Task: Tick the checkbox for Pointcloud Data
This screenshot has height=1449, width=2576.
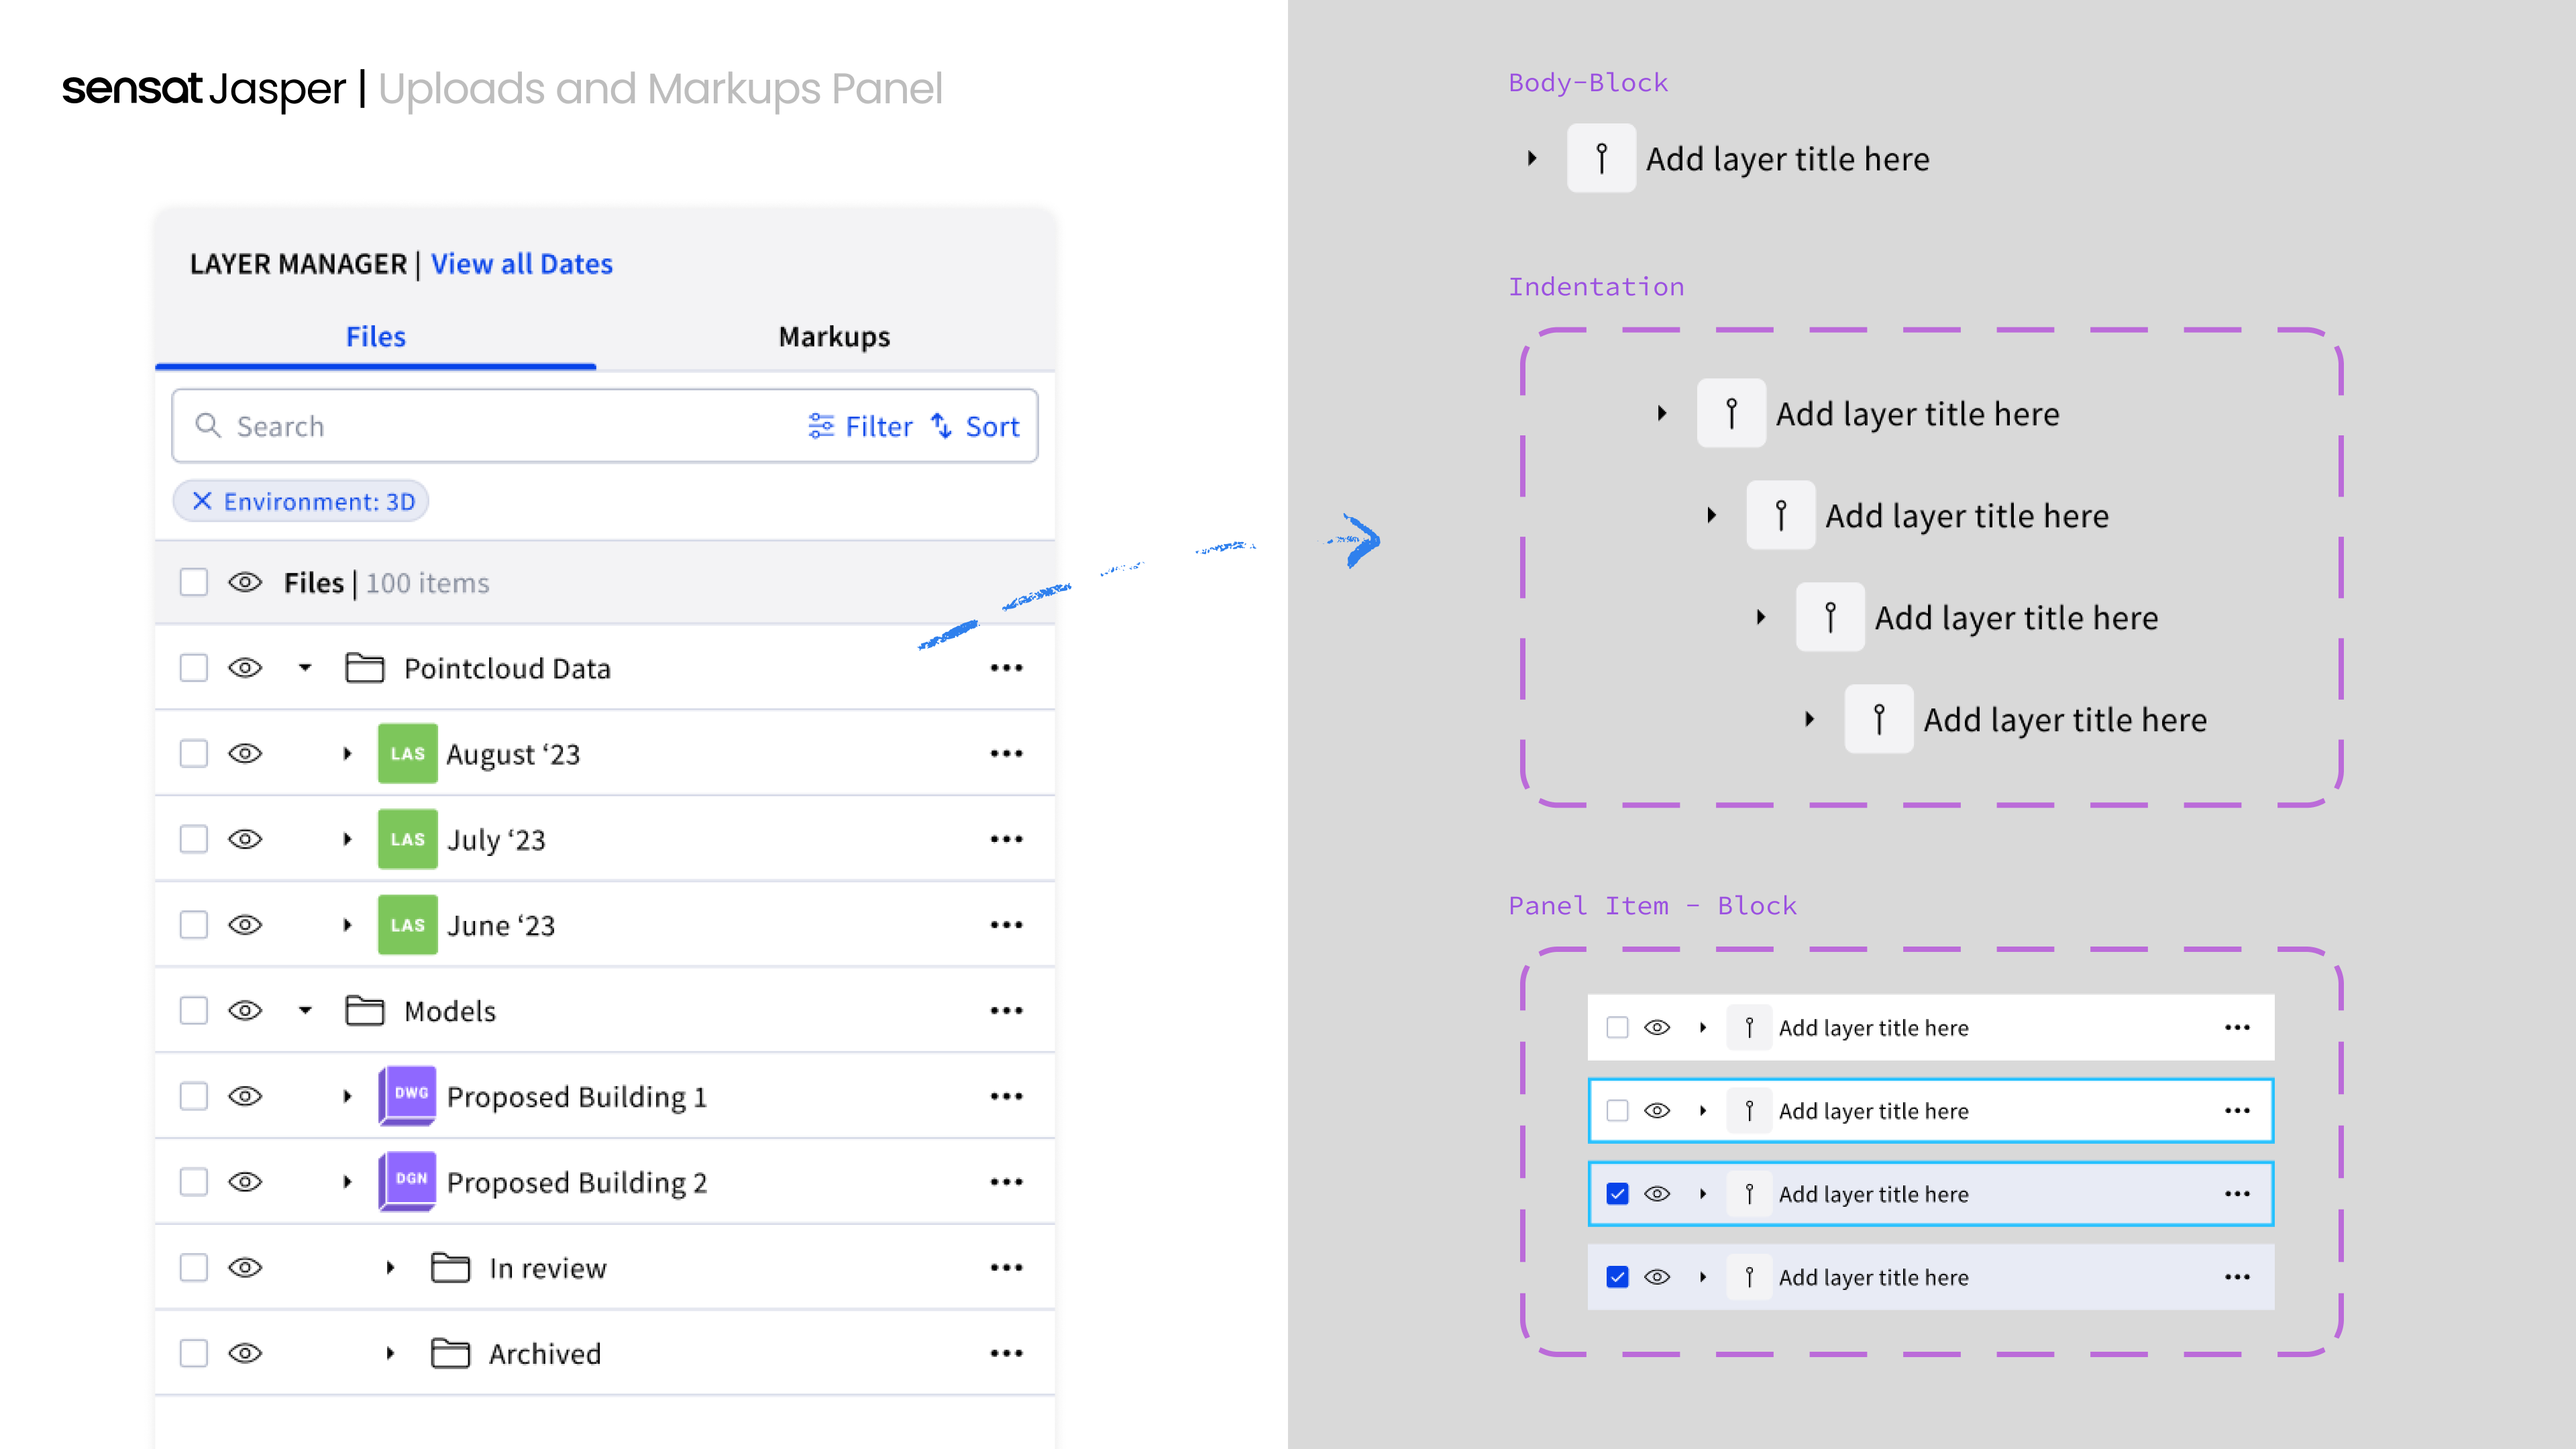Action: (x=193, y=668)
